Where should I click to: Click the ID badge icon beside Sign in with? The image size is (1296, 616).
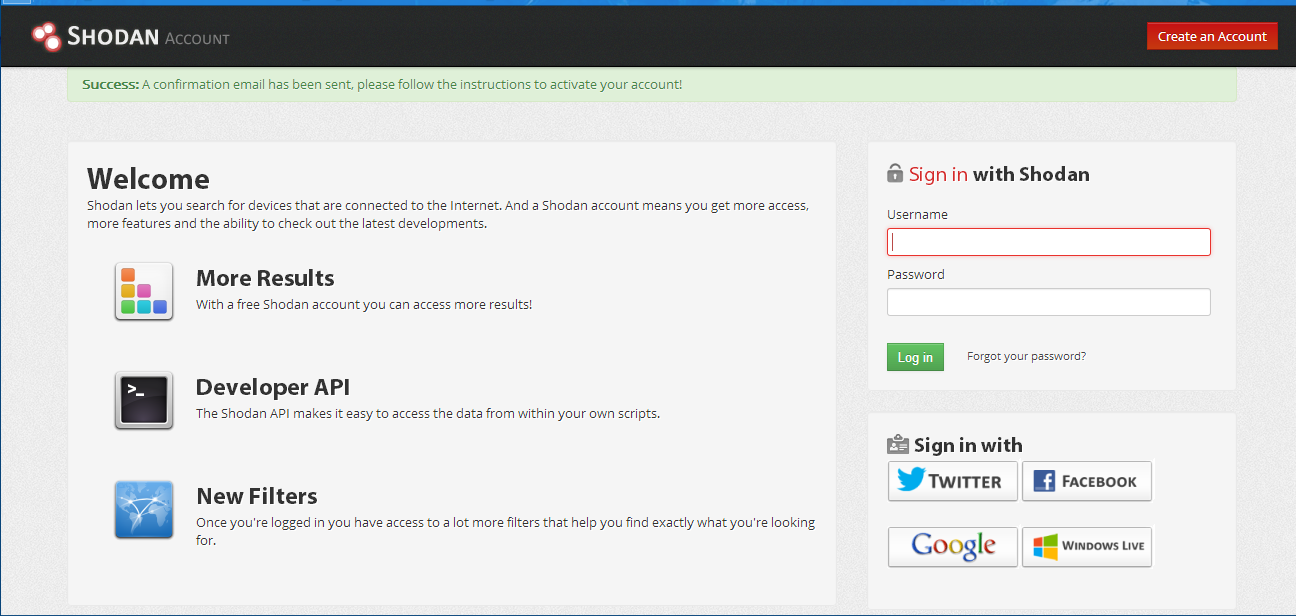coord(897,445)
